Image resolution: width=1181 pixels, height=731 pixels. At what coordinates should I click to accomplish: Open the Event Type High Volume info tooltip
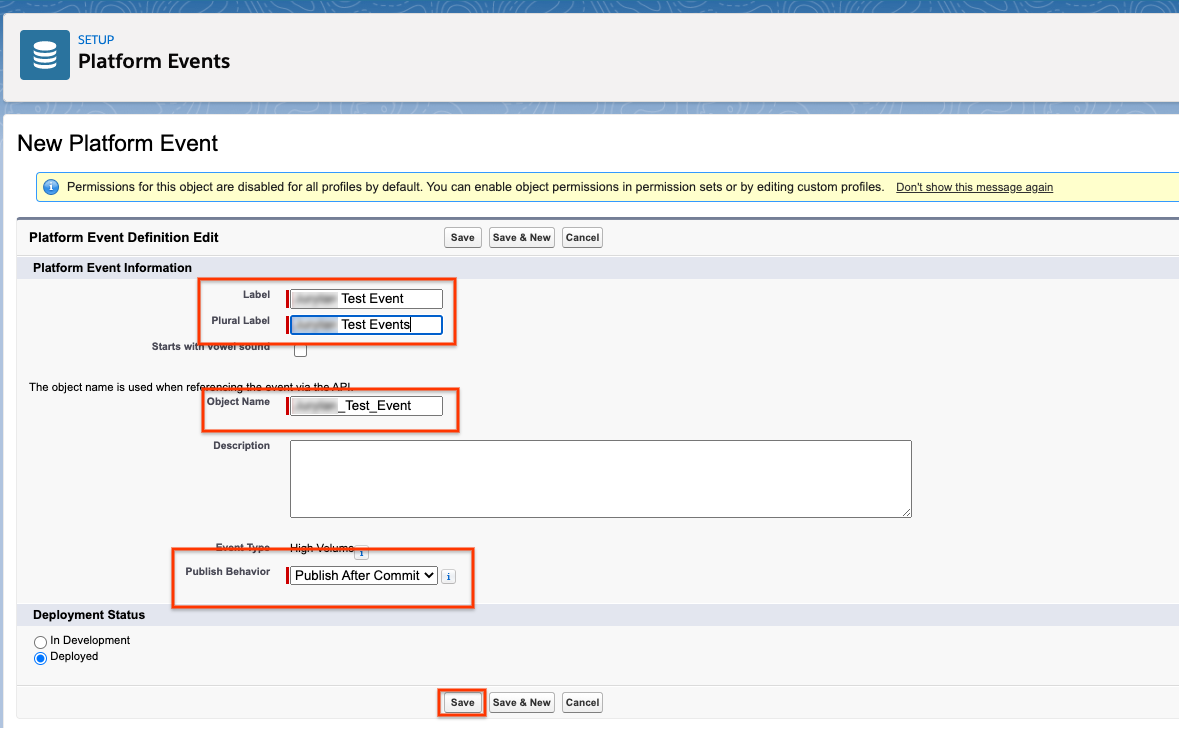click(x=361, y=552)
